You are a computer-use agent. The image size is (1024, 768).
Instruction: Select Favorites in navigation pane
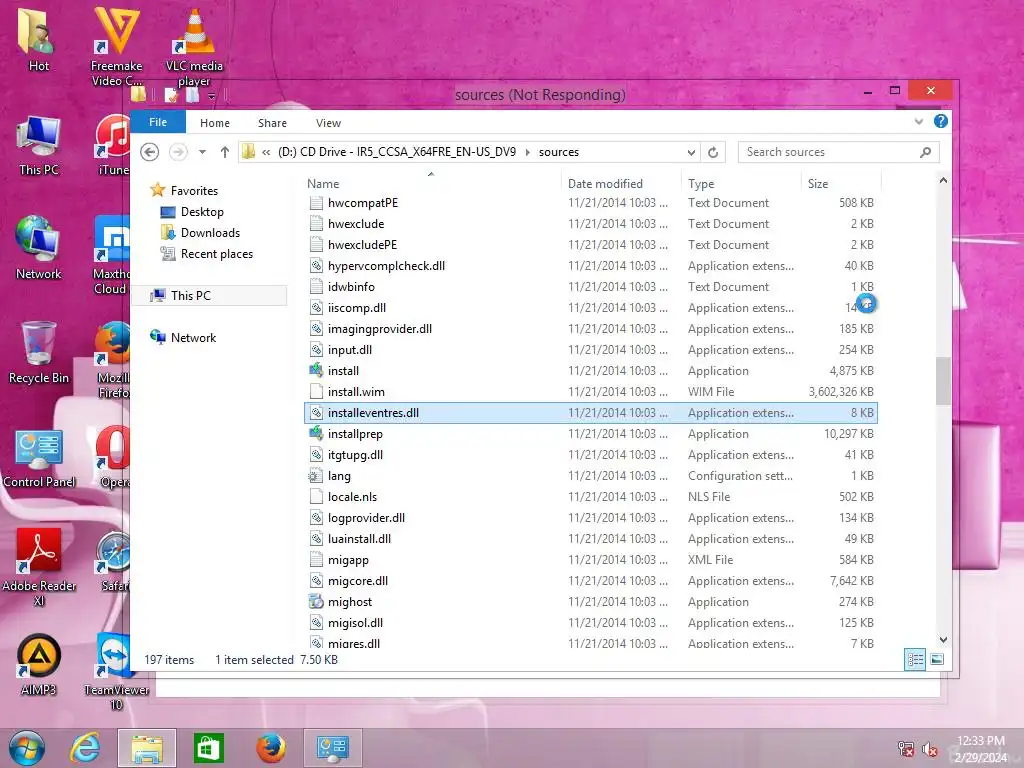pos(194,191)
